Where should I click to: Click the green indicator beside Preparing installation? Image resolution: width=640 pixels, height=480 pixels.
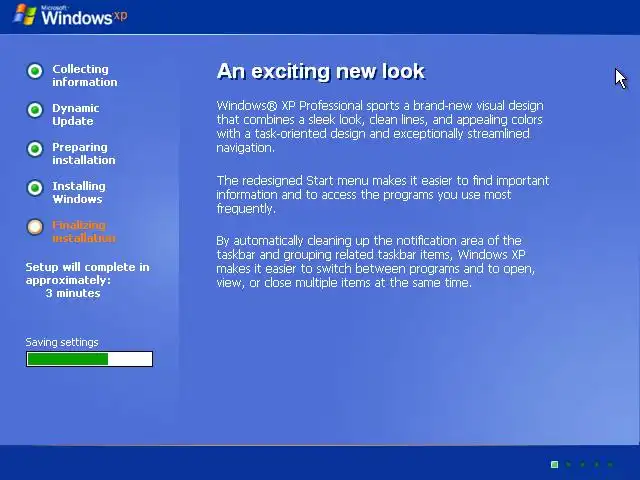coord(35,149)
